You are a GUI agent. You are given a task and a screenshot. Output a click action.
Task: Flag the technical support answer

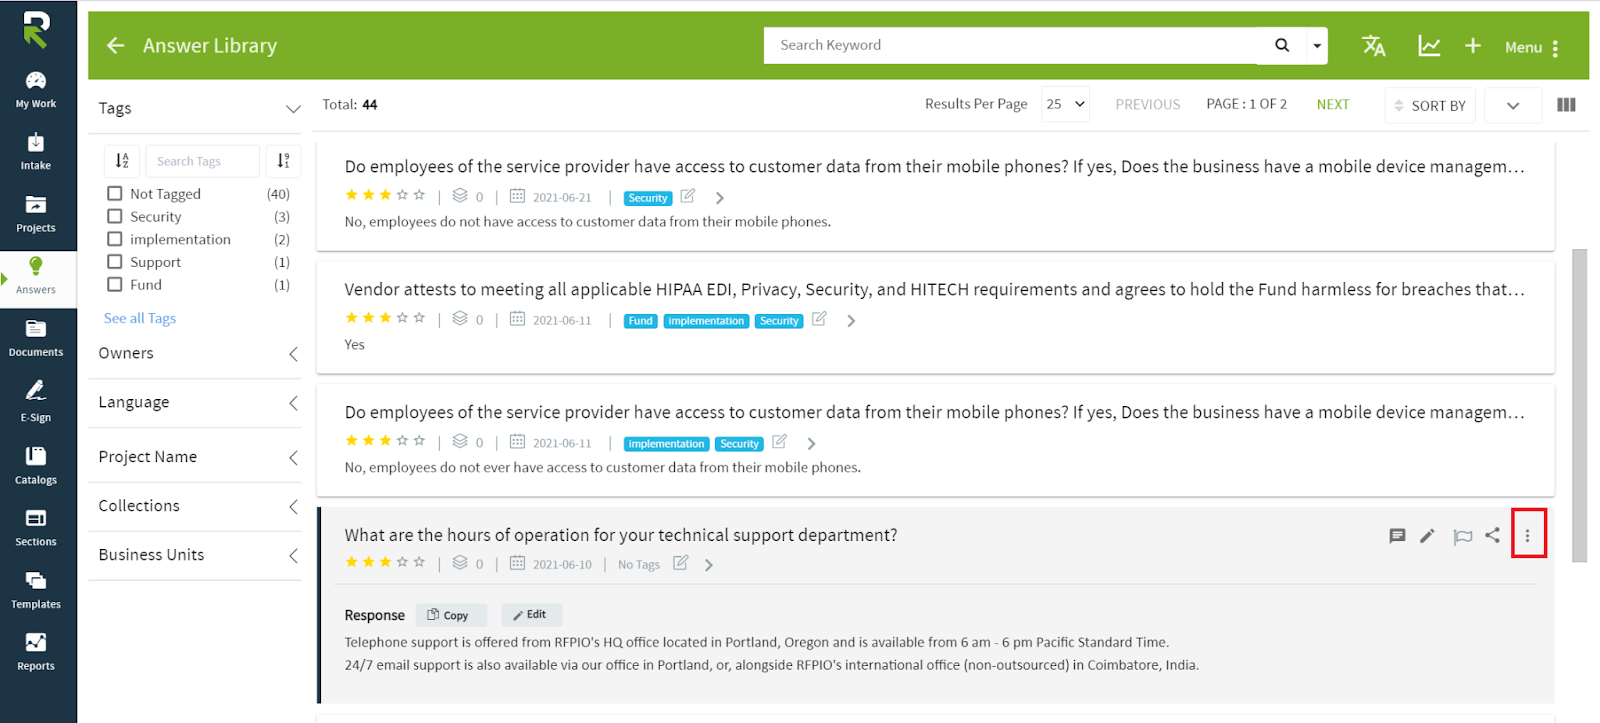[1463, 536]
